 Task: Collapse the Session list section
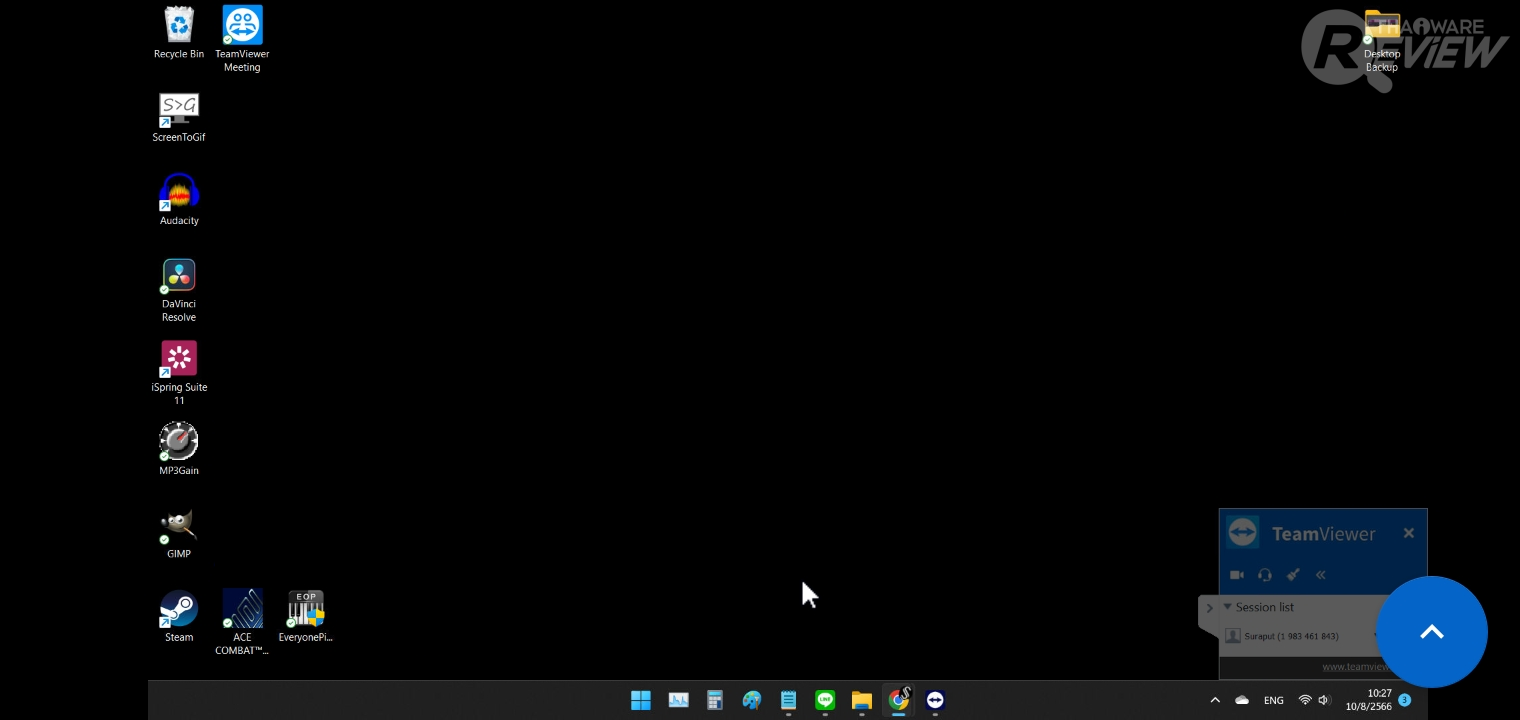pos(1228,607)
